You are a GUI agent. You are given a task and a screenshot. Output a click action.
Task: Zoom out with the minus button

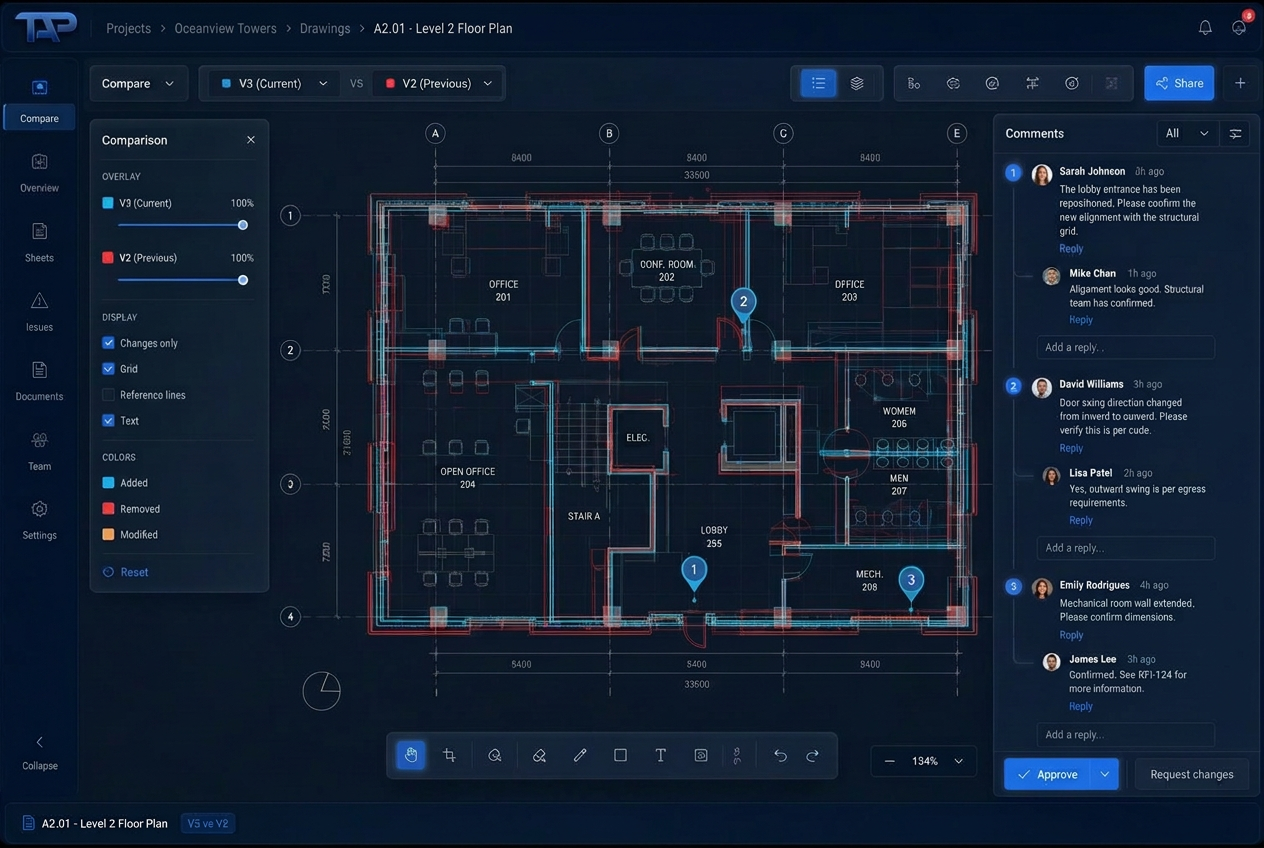point(890,761)
